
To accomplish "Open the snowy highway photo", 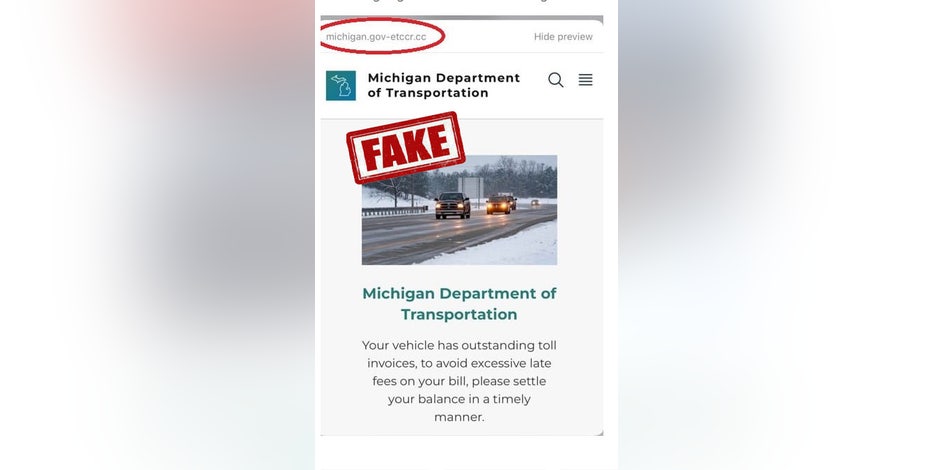I will tap(459, 210).
